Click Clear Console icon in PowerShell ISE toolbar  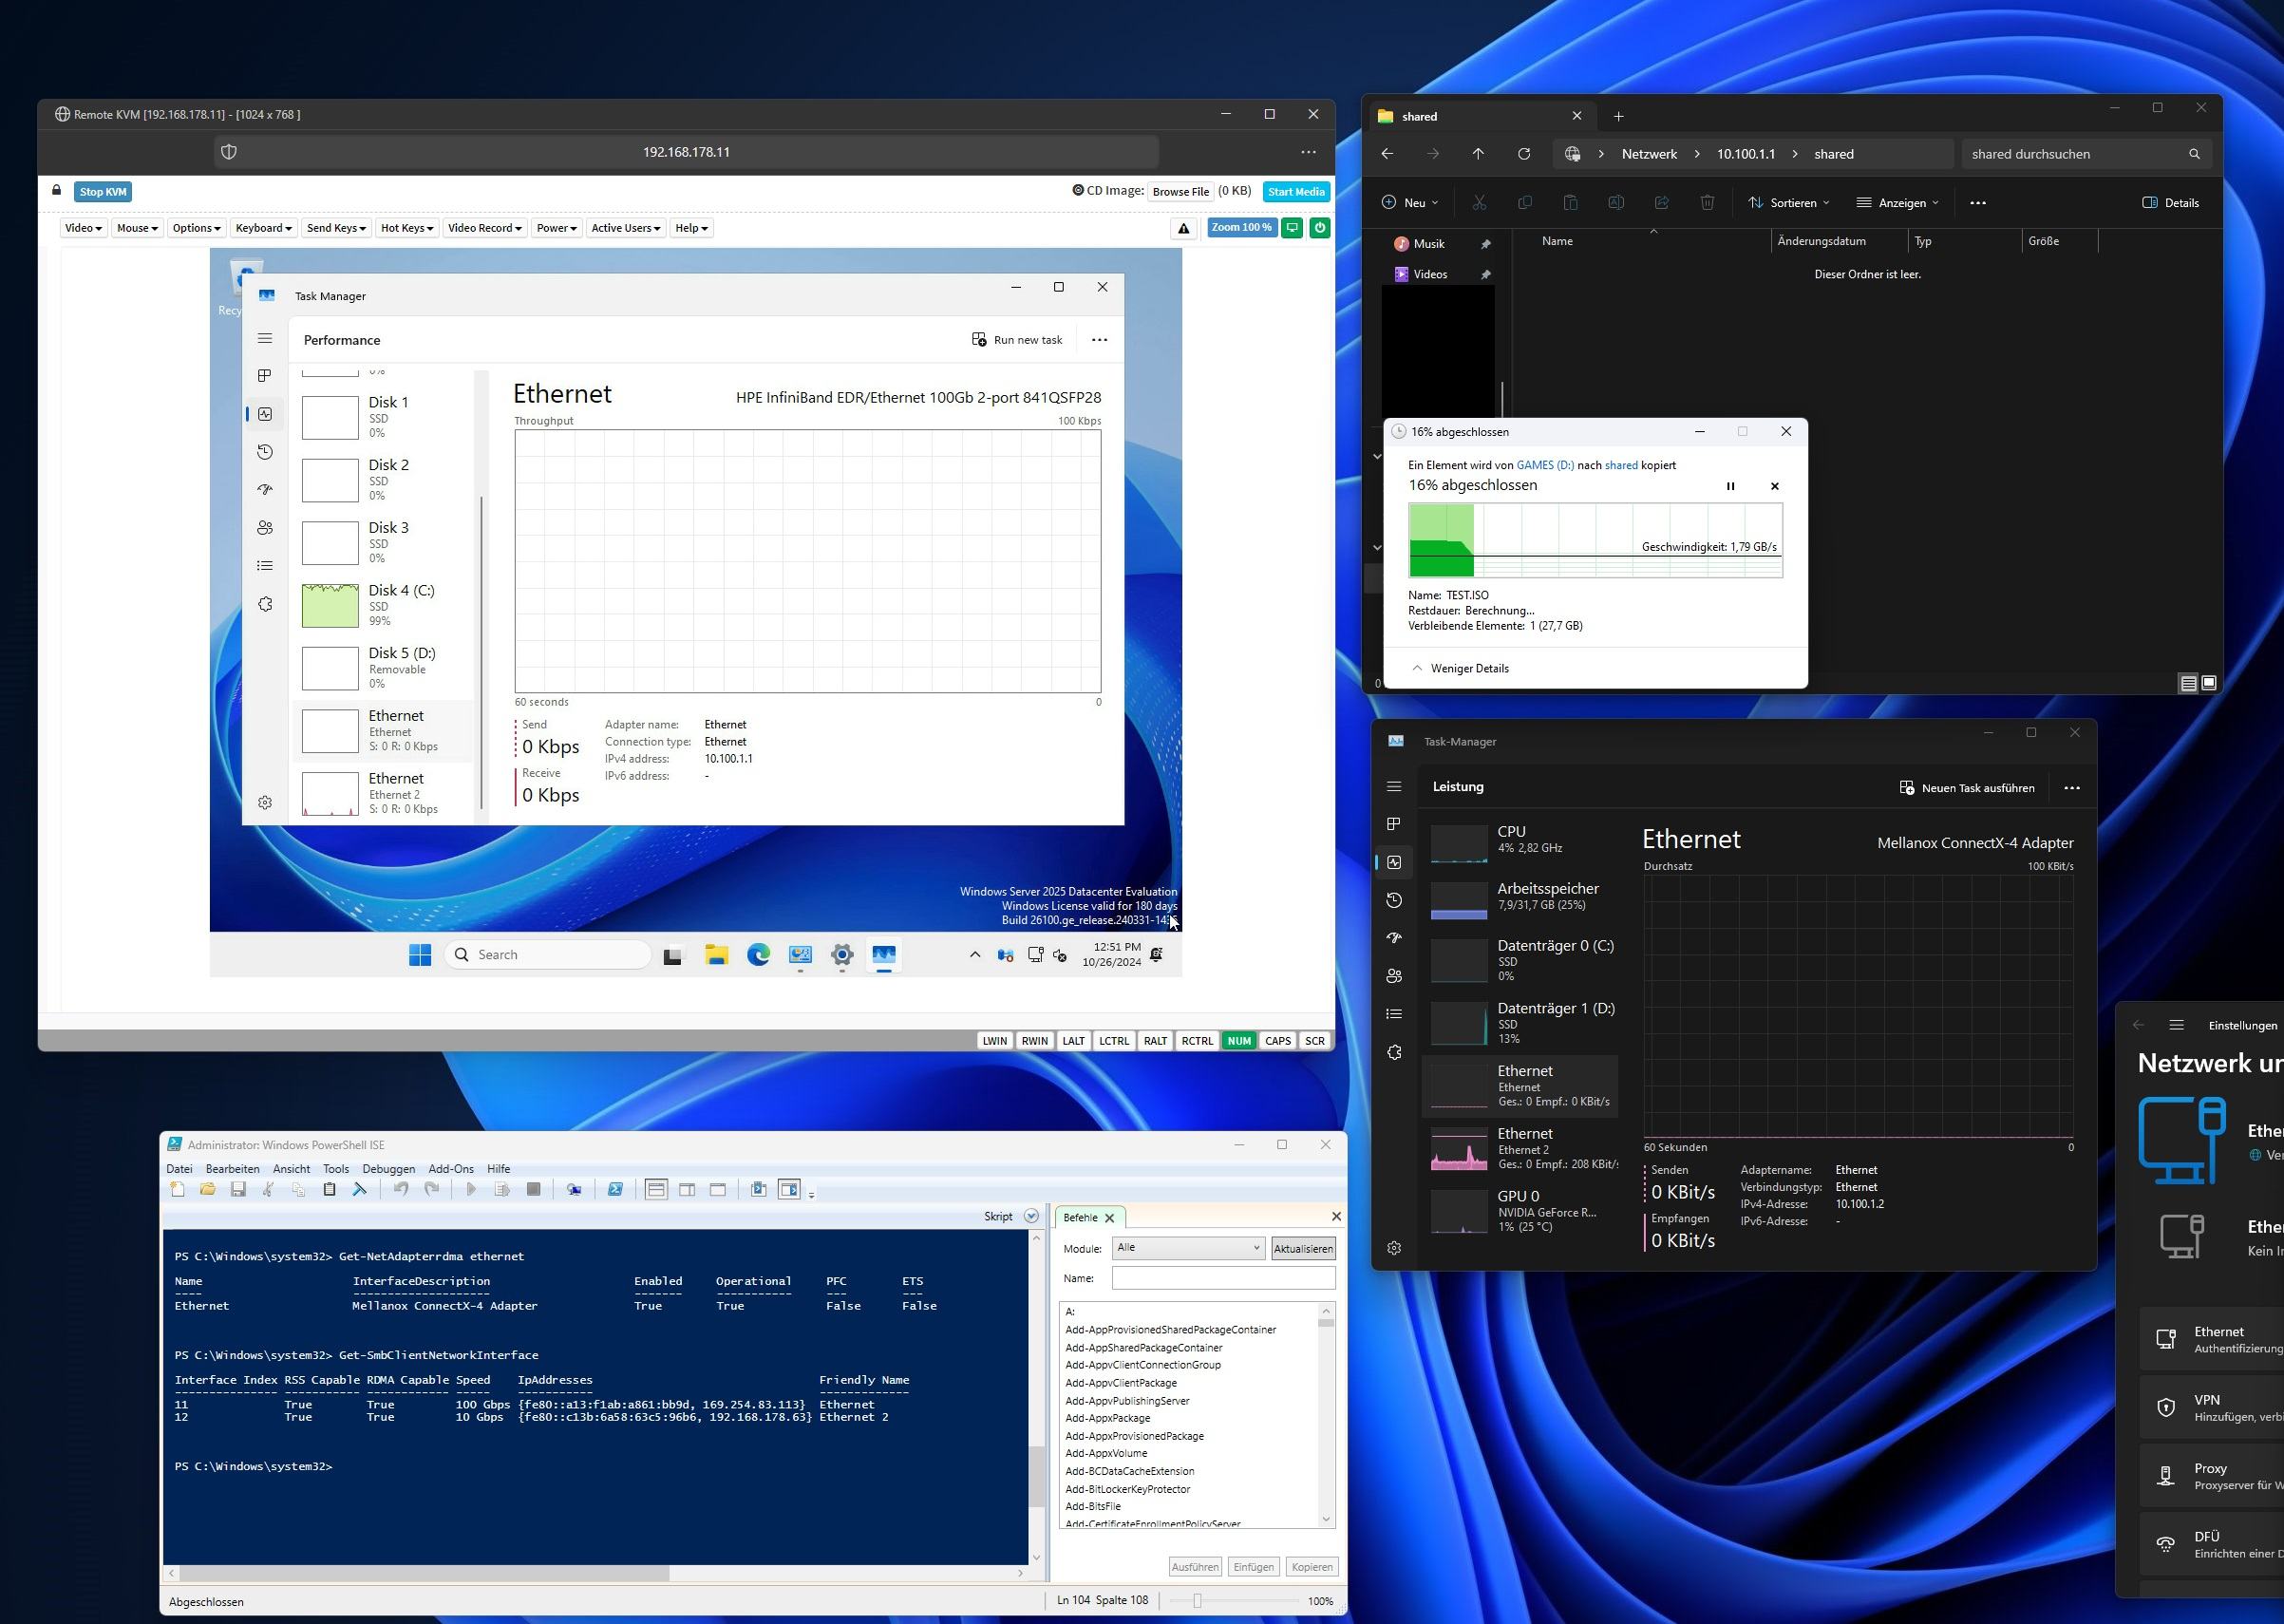pyautogui.click(x=360, y=1189)
